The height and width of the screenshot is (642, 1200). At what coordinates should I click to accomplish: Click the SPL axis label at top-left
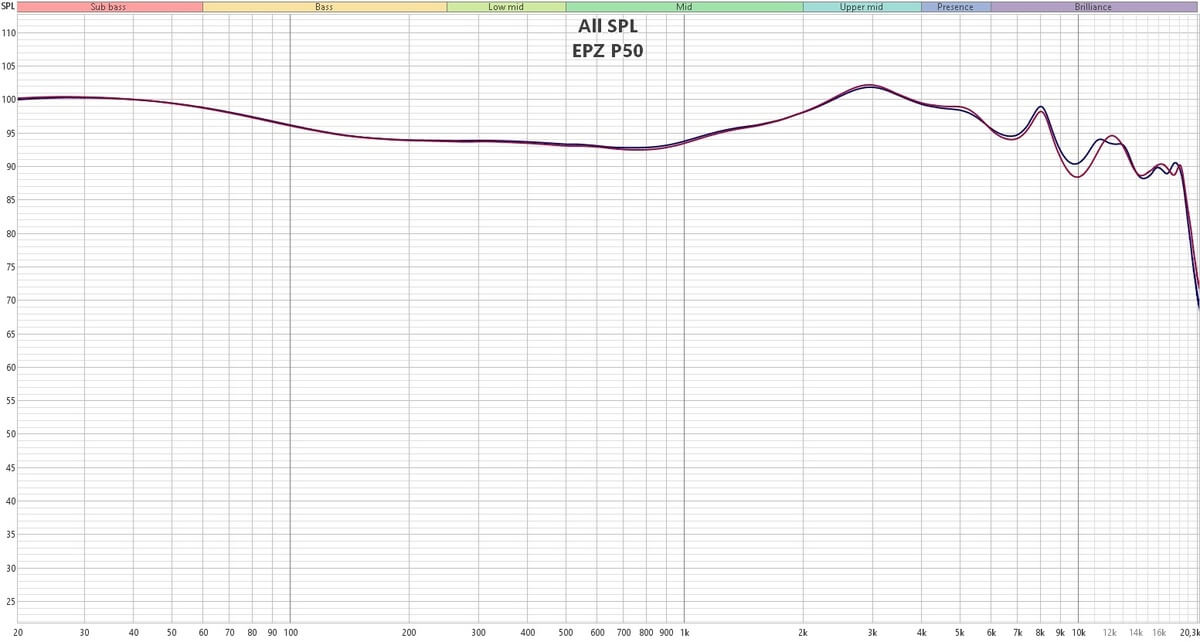point(8,6)
